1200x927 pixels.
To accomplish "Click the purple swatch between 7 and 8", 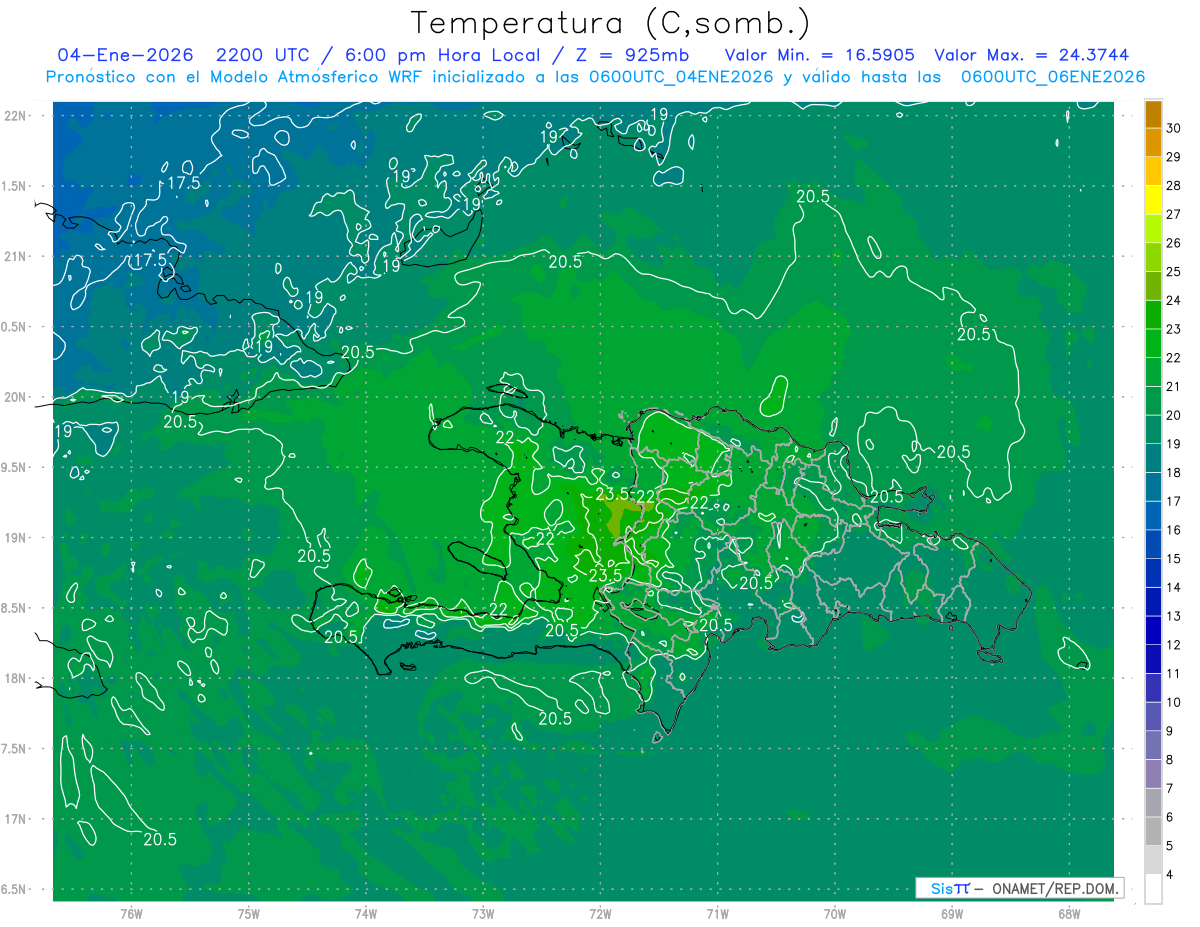I will (1153, 774).
